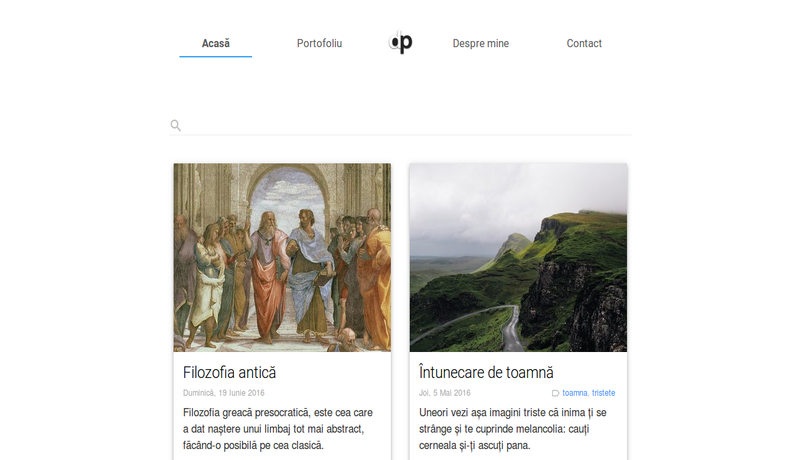Open the Despre mine page
The image size is (800, 460).
pos(481,43)
